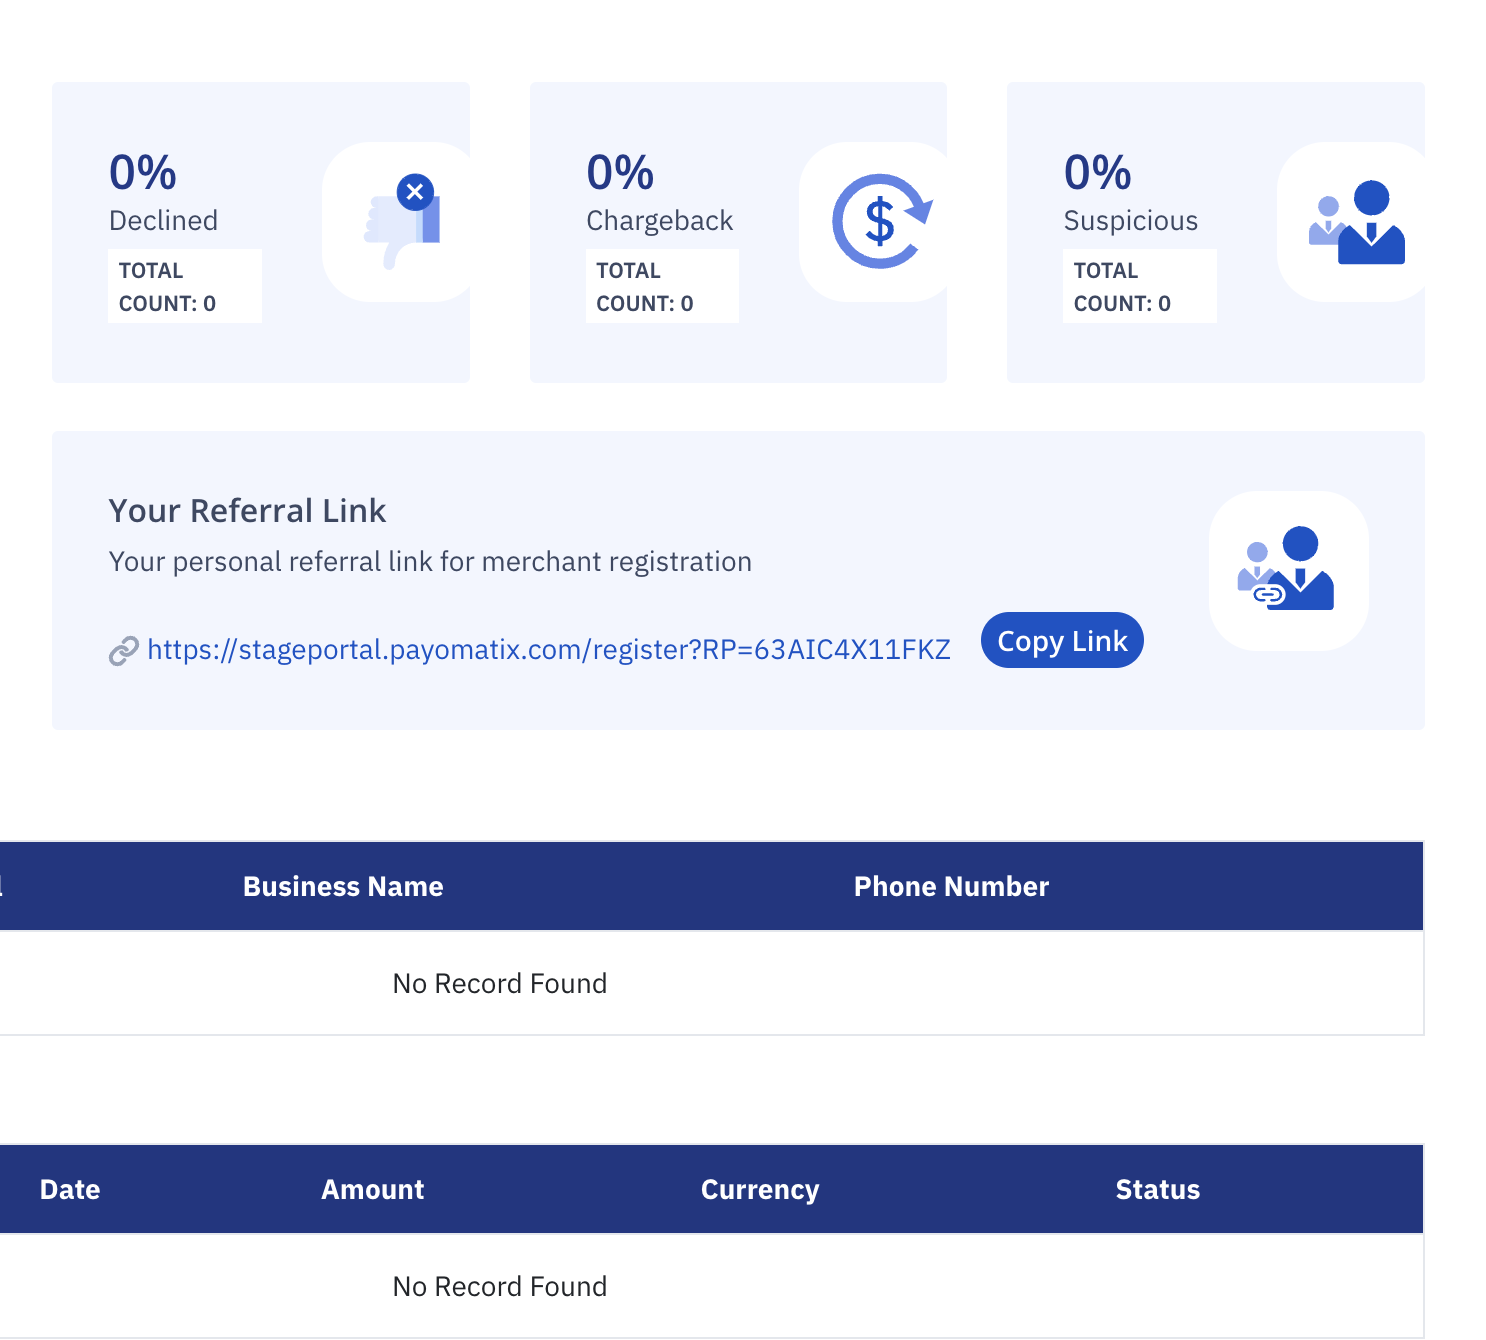Viewport: 1486px width, 1340px height.
Task: Click Total Count box under Suspicious
Action: tap(1139, 287)
